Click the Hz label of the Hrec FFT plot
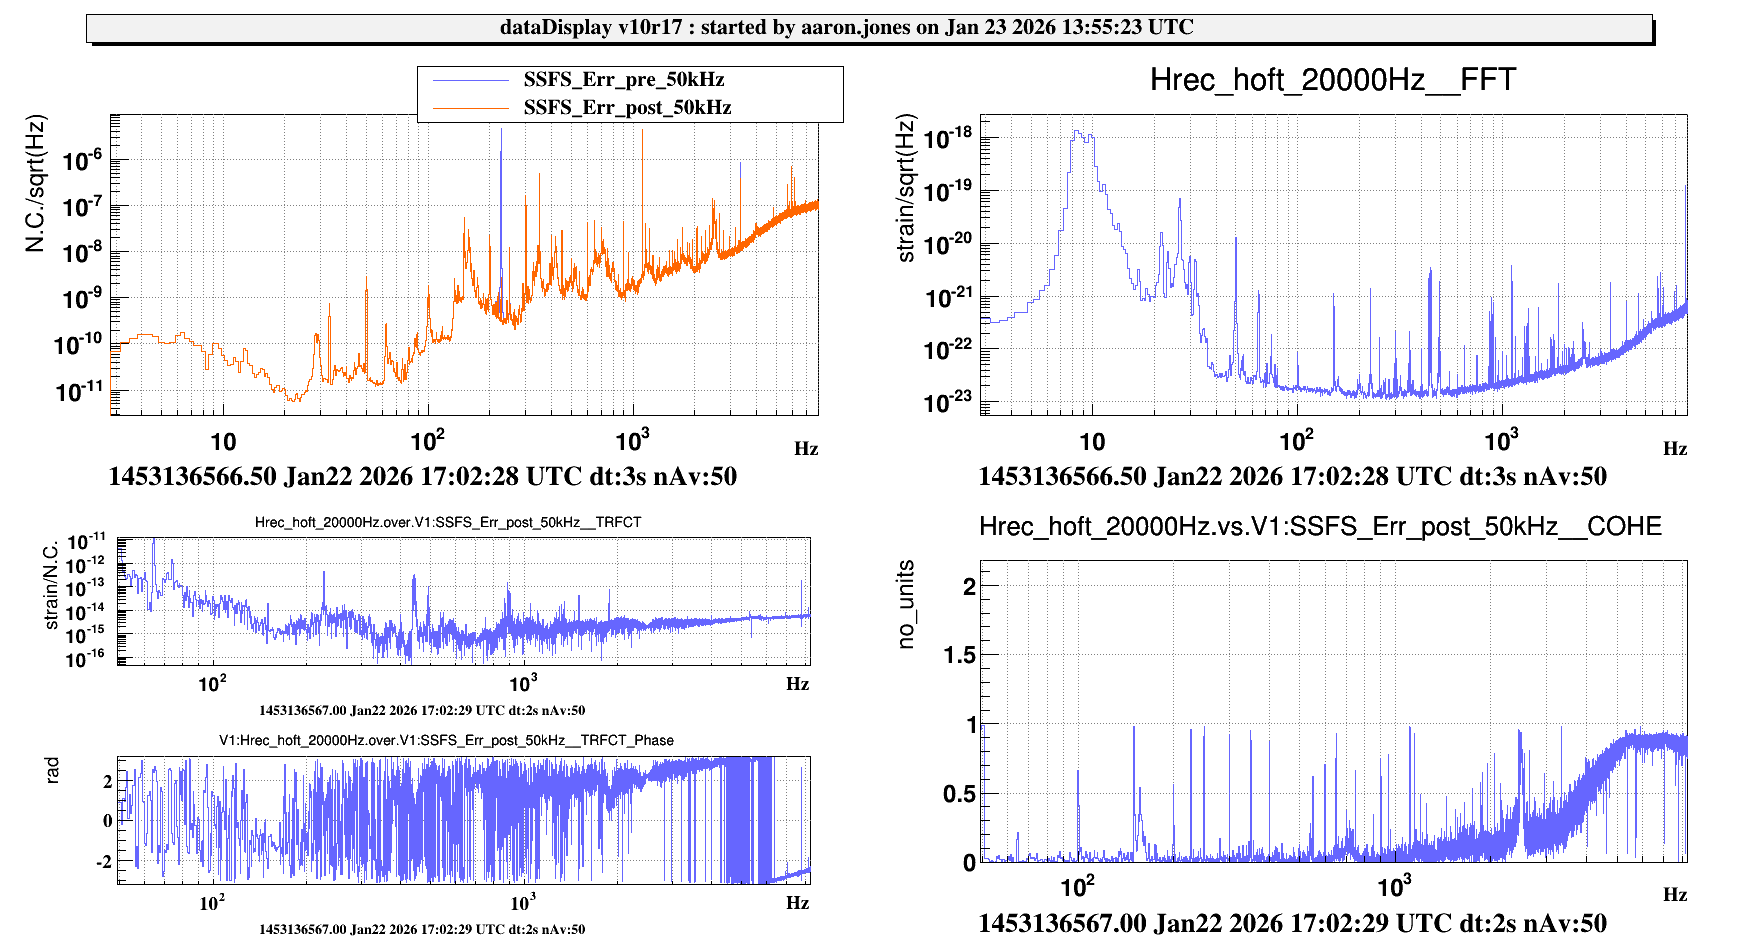The height and width of the screenshot is (950, 1739). pos(1674,449)
